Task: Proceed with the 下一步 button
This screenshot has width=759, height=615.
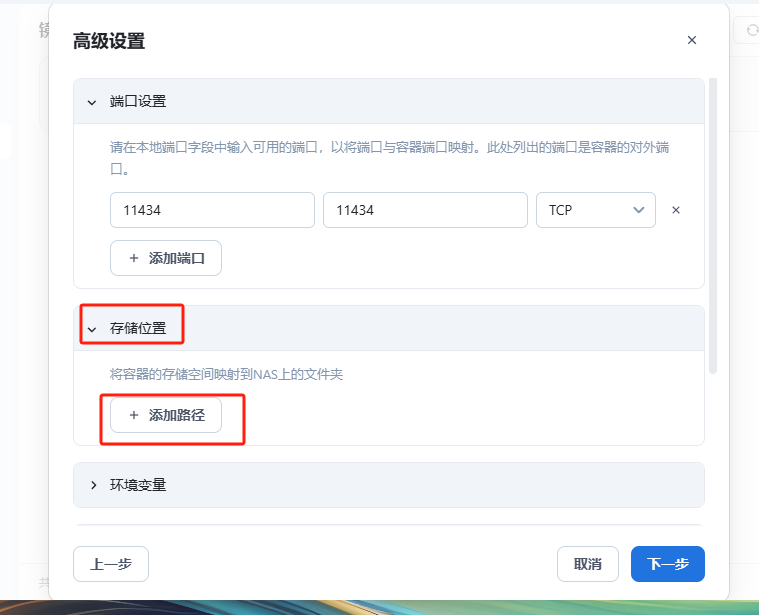Action: click(668, 564)
